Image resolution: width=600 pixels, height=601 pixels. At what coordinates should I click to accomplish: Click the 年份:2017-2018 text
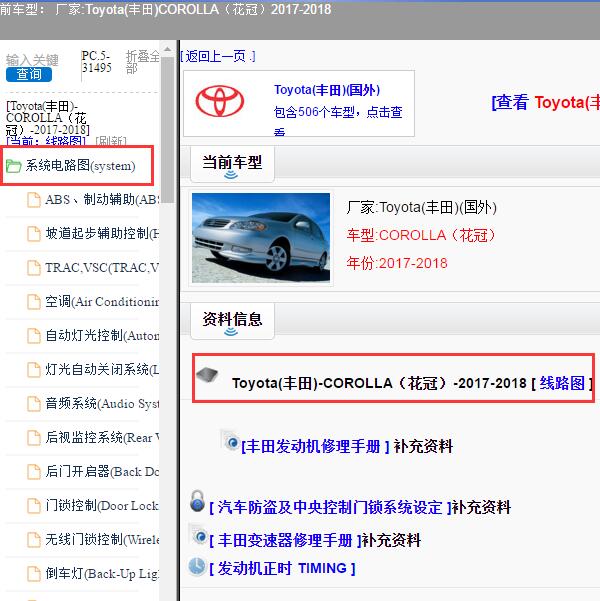[x=397, y=264]
